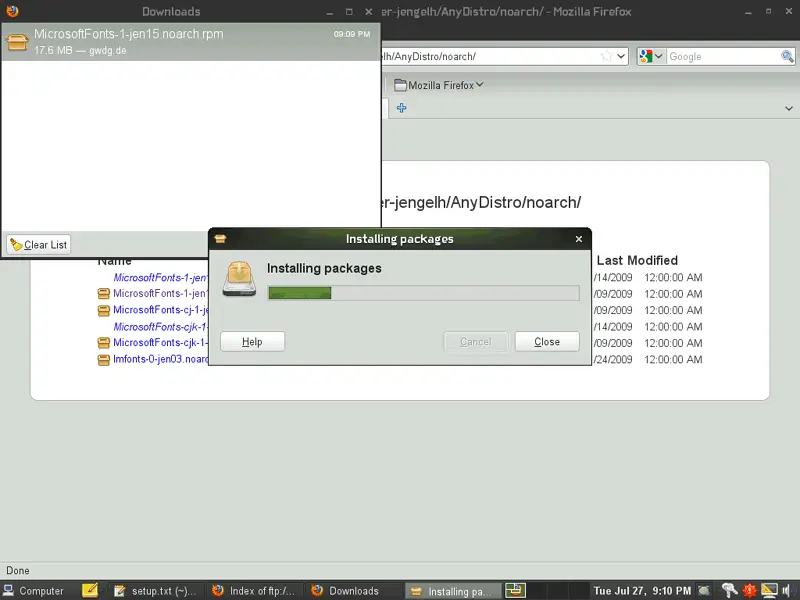Click the taskbar clock showing Tue Jul 27
This screenshot has height=600, width=800.
[x=642, y=591]
